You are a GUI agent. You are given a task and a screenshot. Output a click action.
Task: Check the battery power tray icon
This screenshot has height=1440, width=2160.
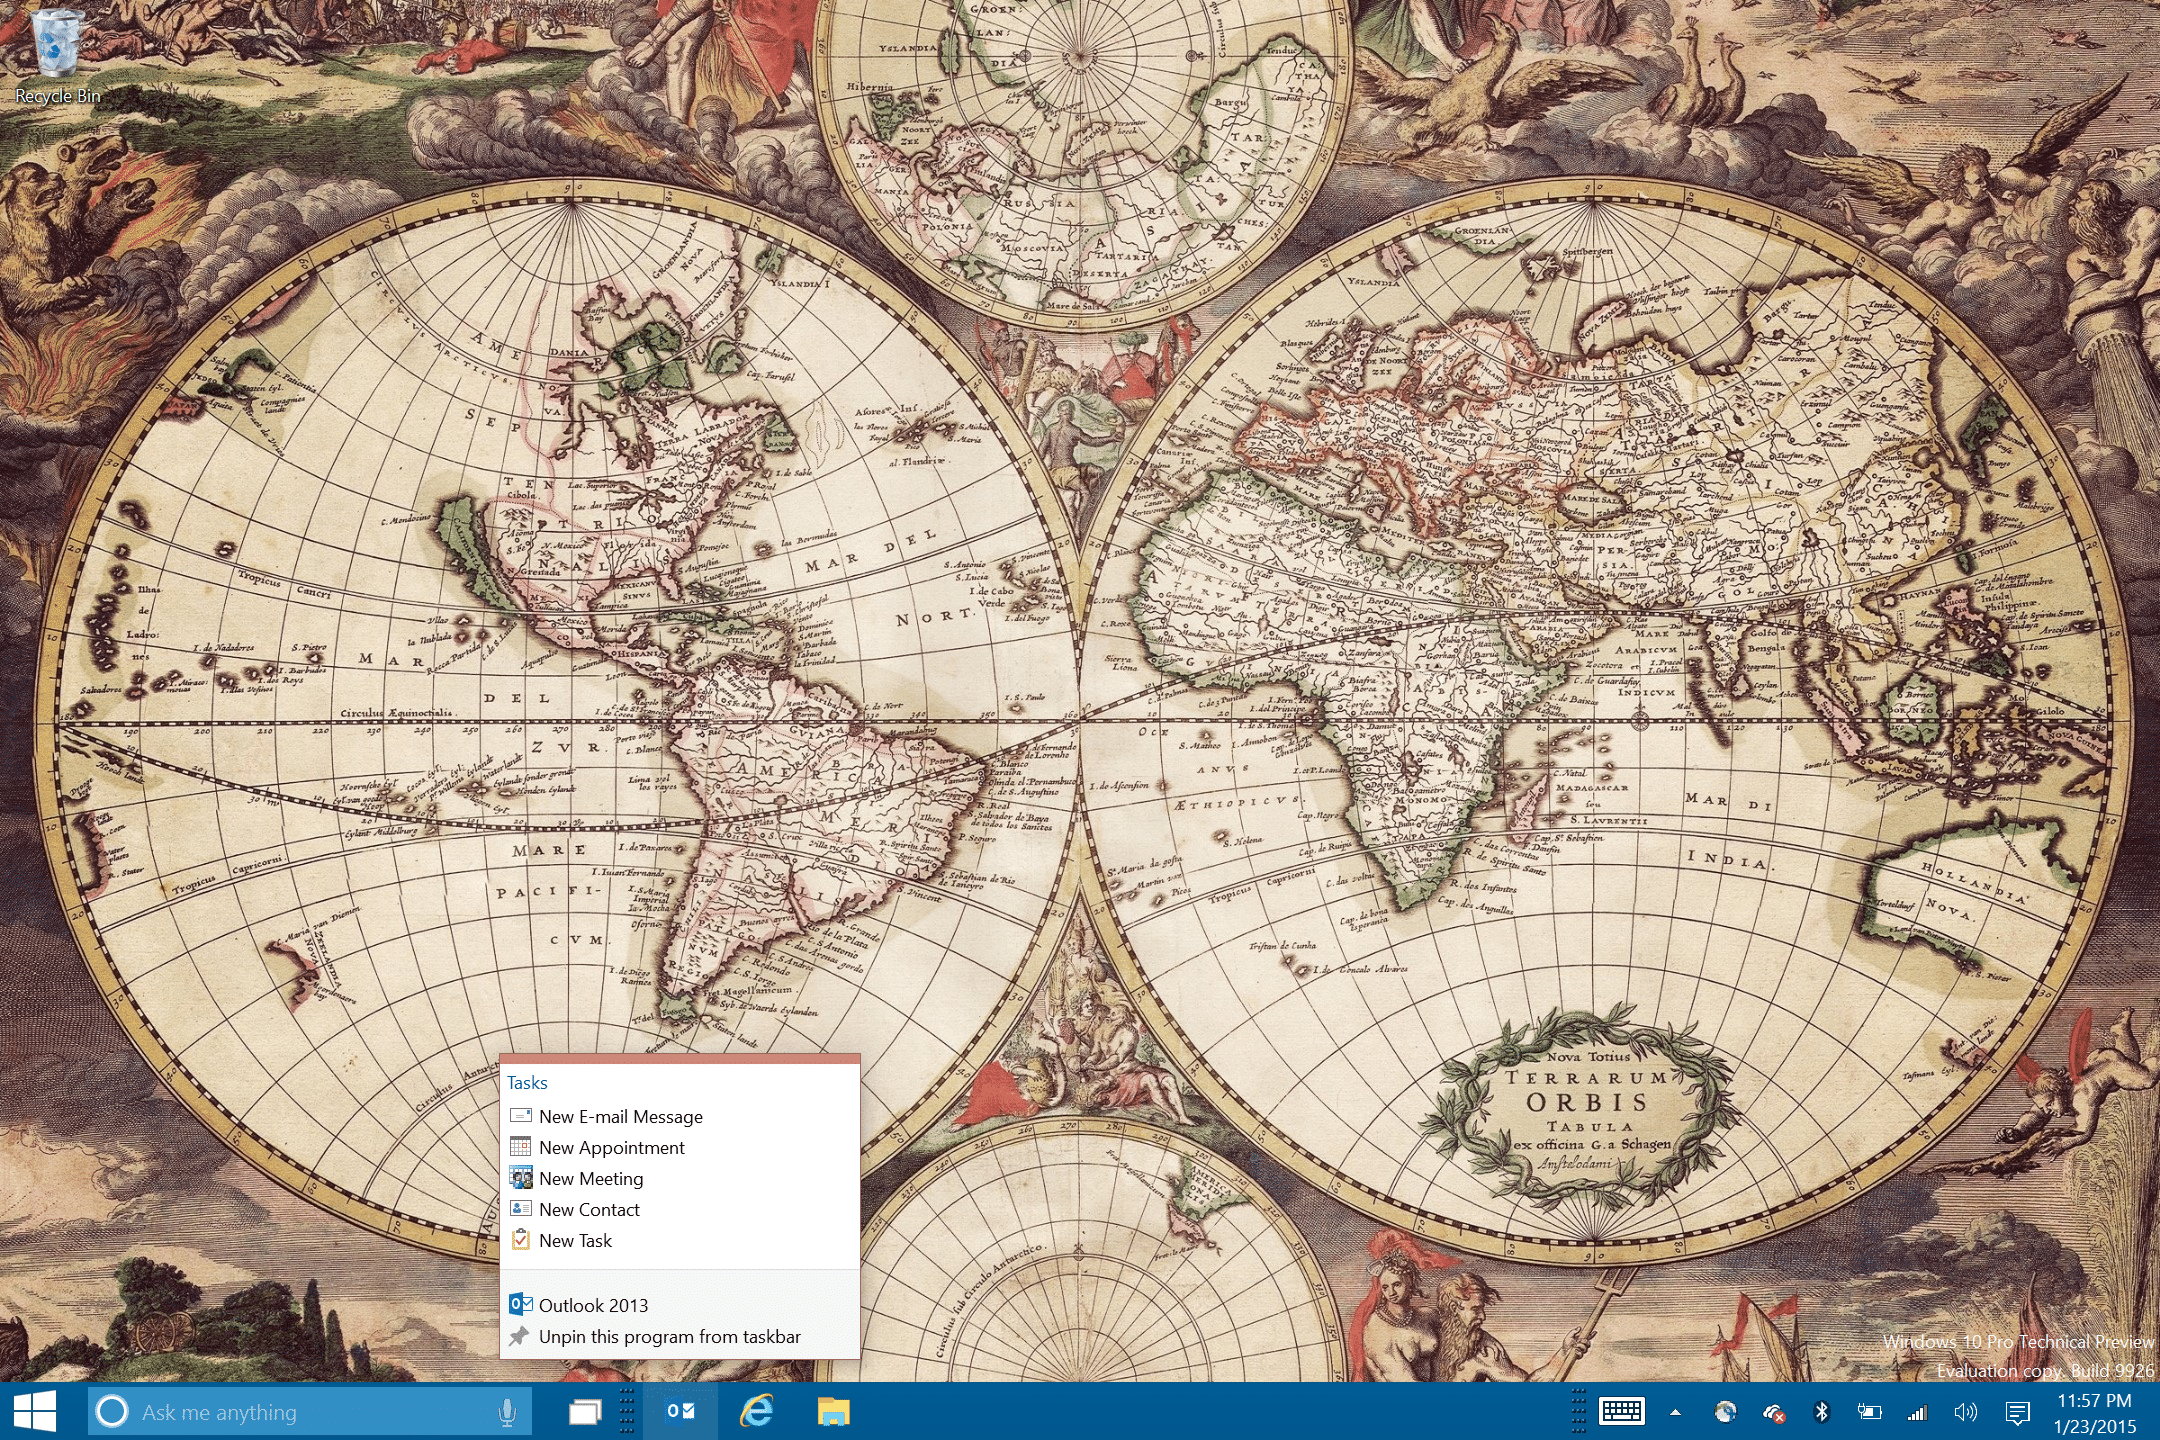[x=1868, y=1412]
